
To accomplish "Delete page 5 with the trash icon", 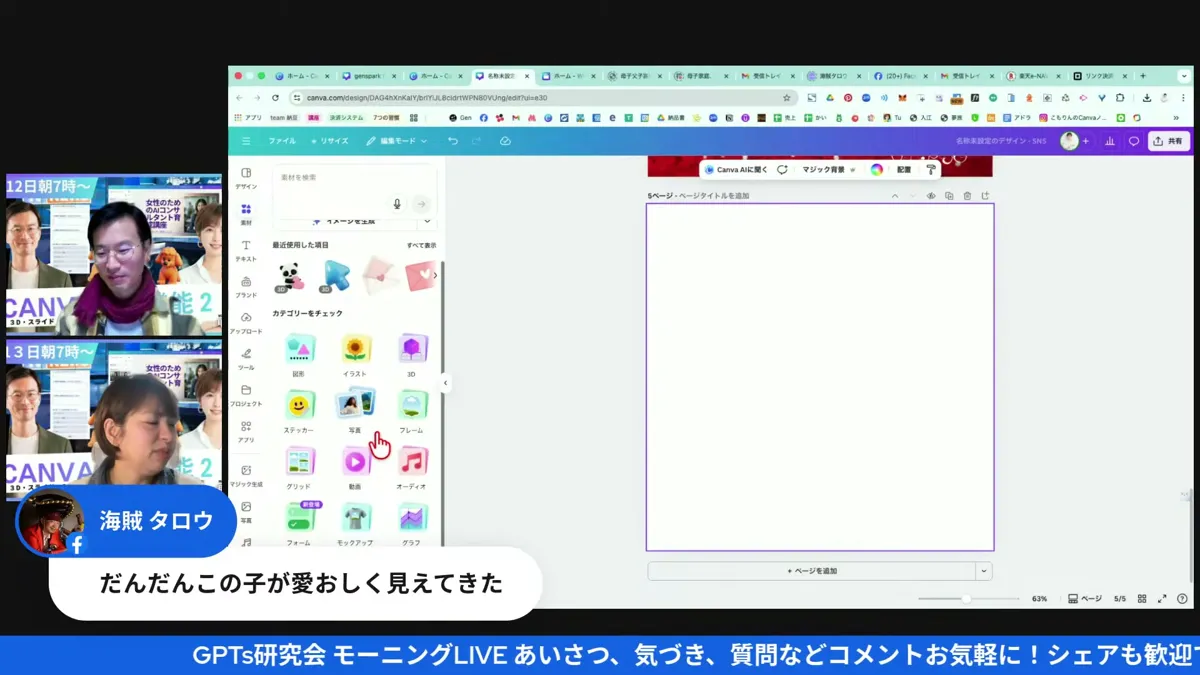I will [967, 196].
